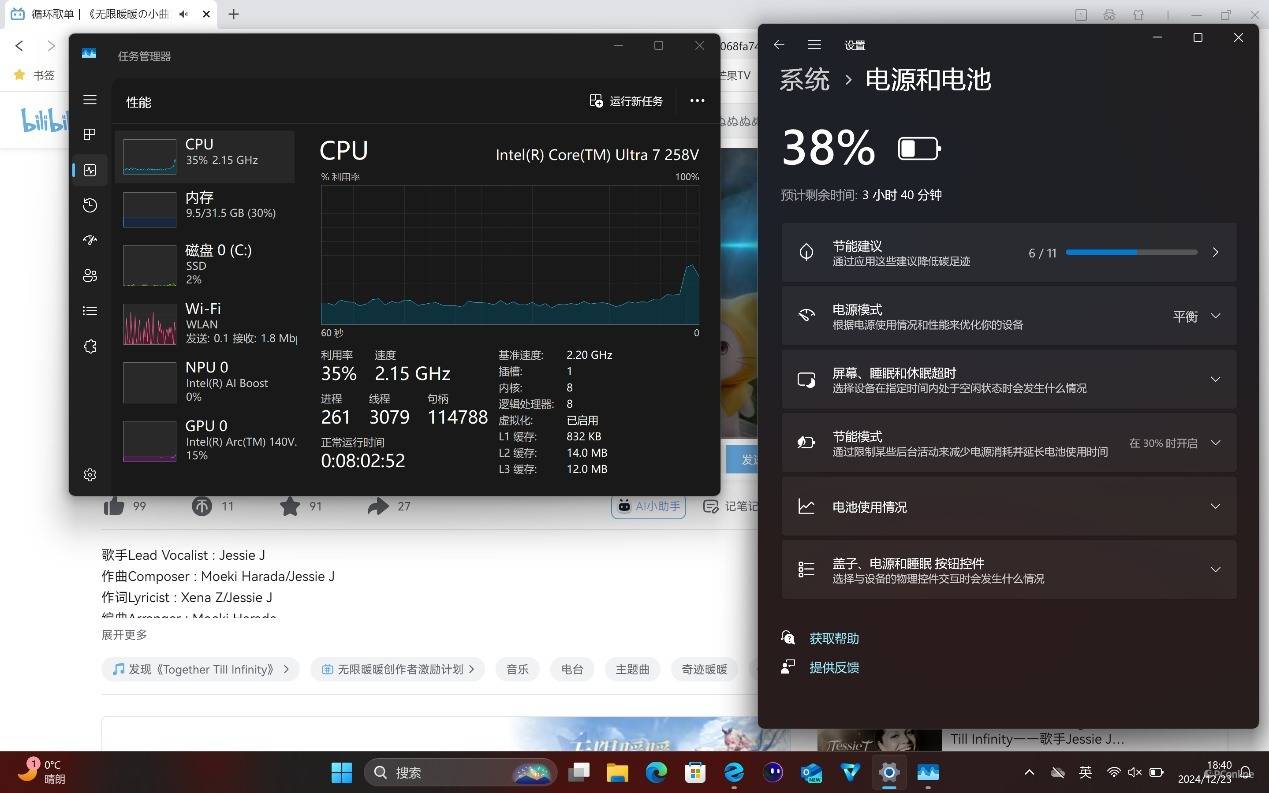
Task: Select 内存 in the performance list
Action: pos(205,208)
